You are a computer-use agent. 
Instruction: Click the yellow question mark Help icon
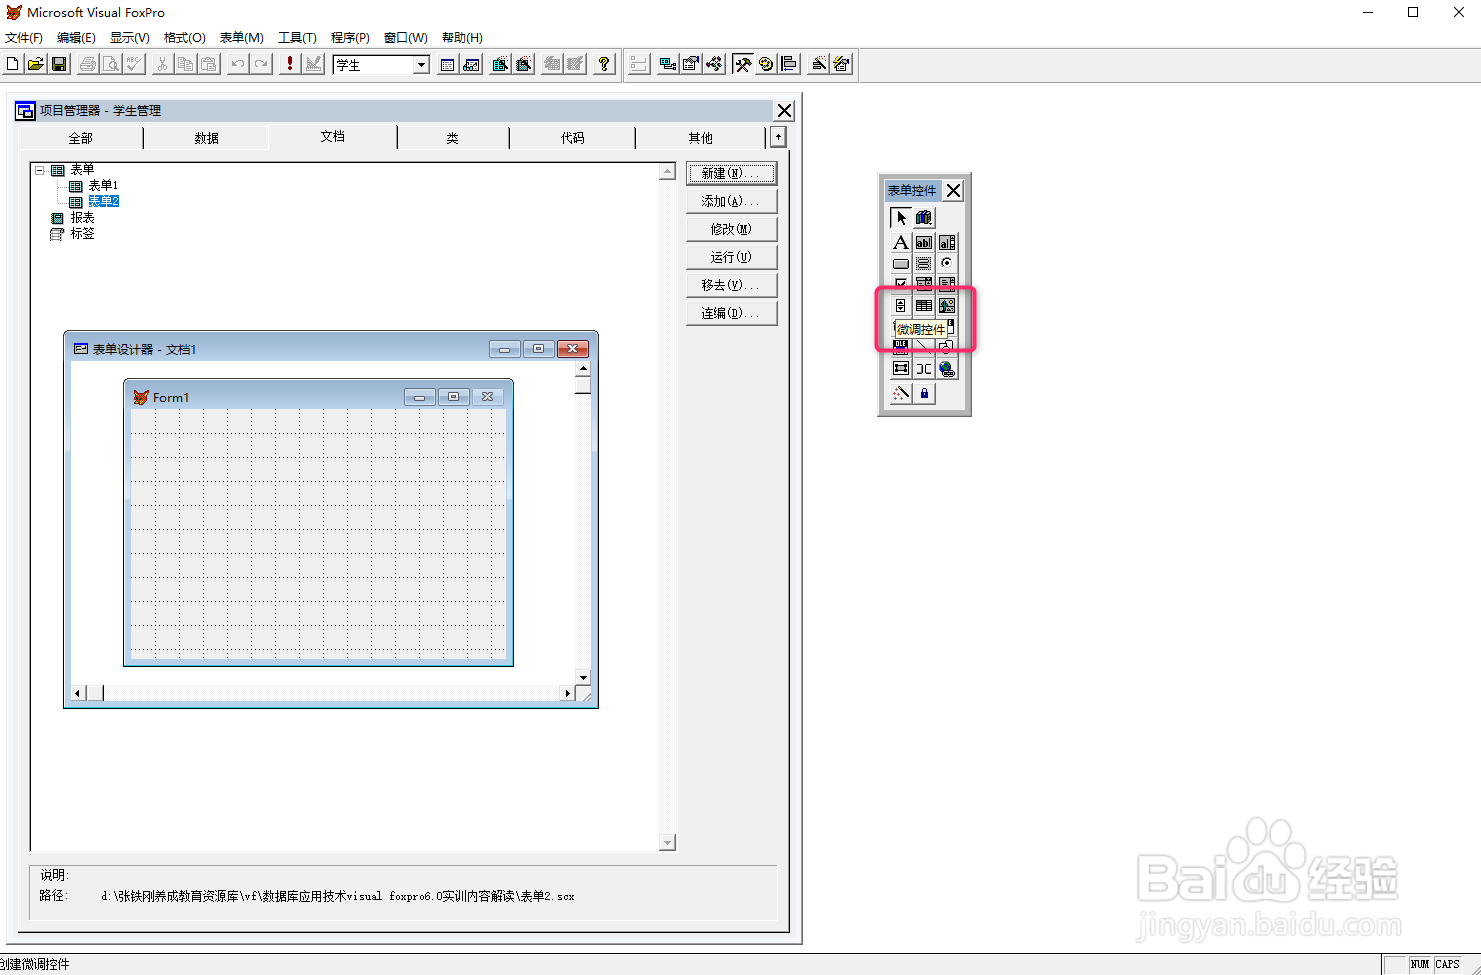tap(604, 64)
